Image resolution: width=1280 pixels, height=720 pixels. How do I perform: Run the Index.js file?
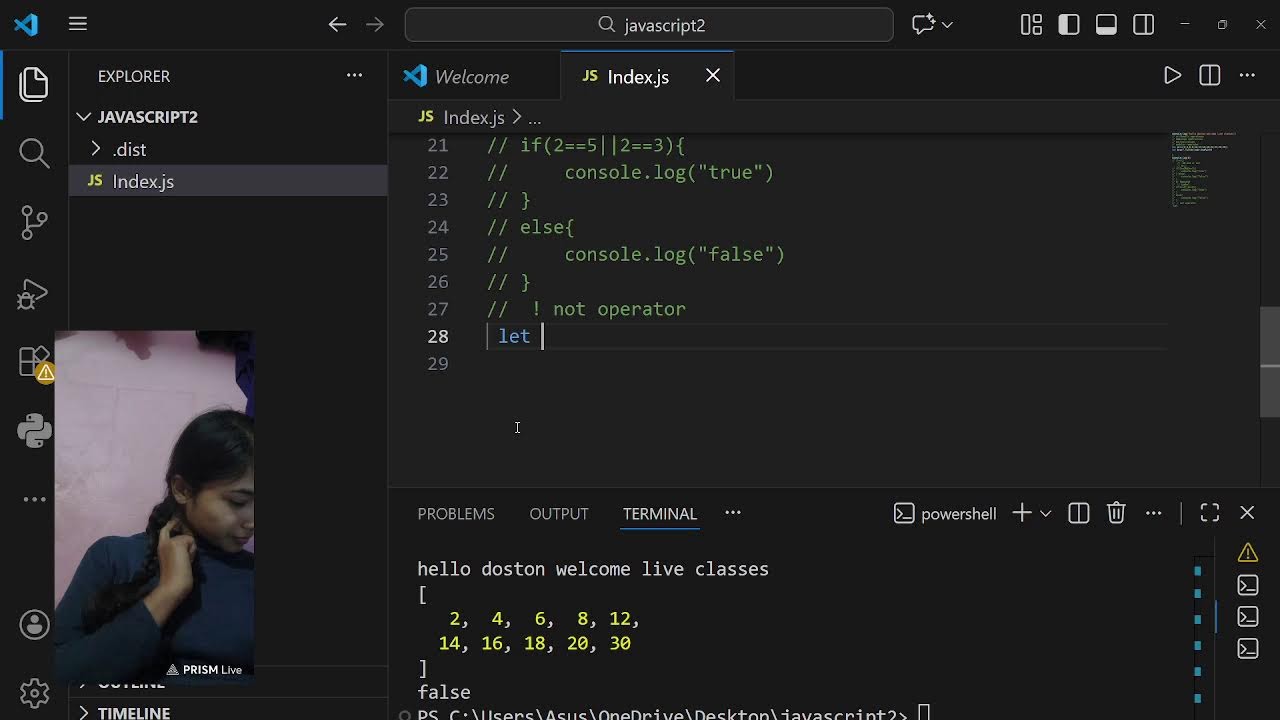coord(1172,76)
